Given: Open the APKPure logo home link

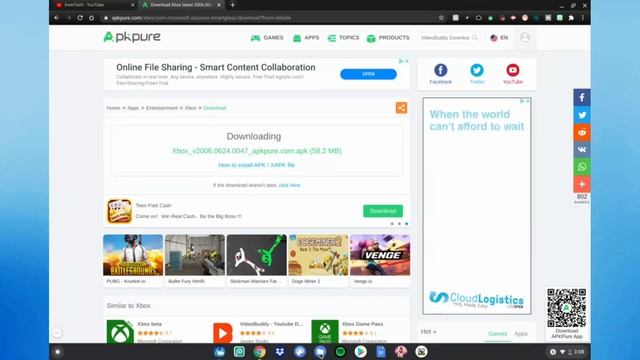Looking at the screenshot, I should [132, 37].
